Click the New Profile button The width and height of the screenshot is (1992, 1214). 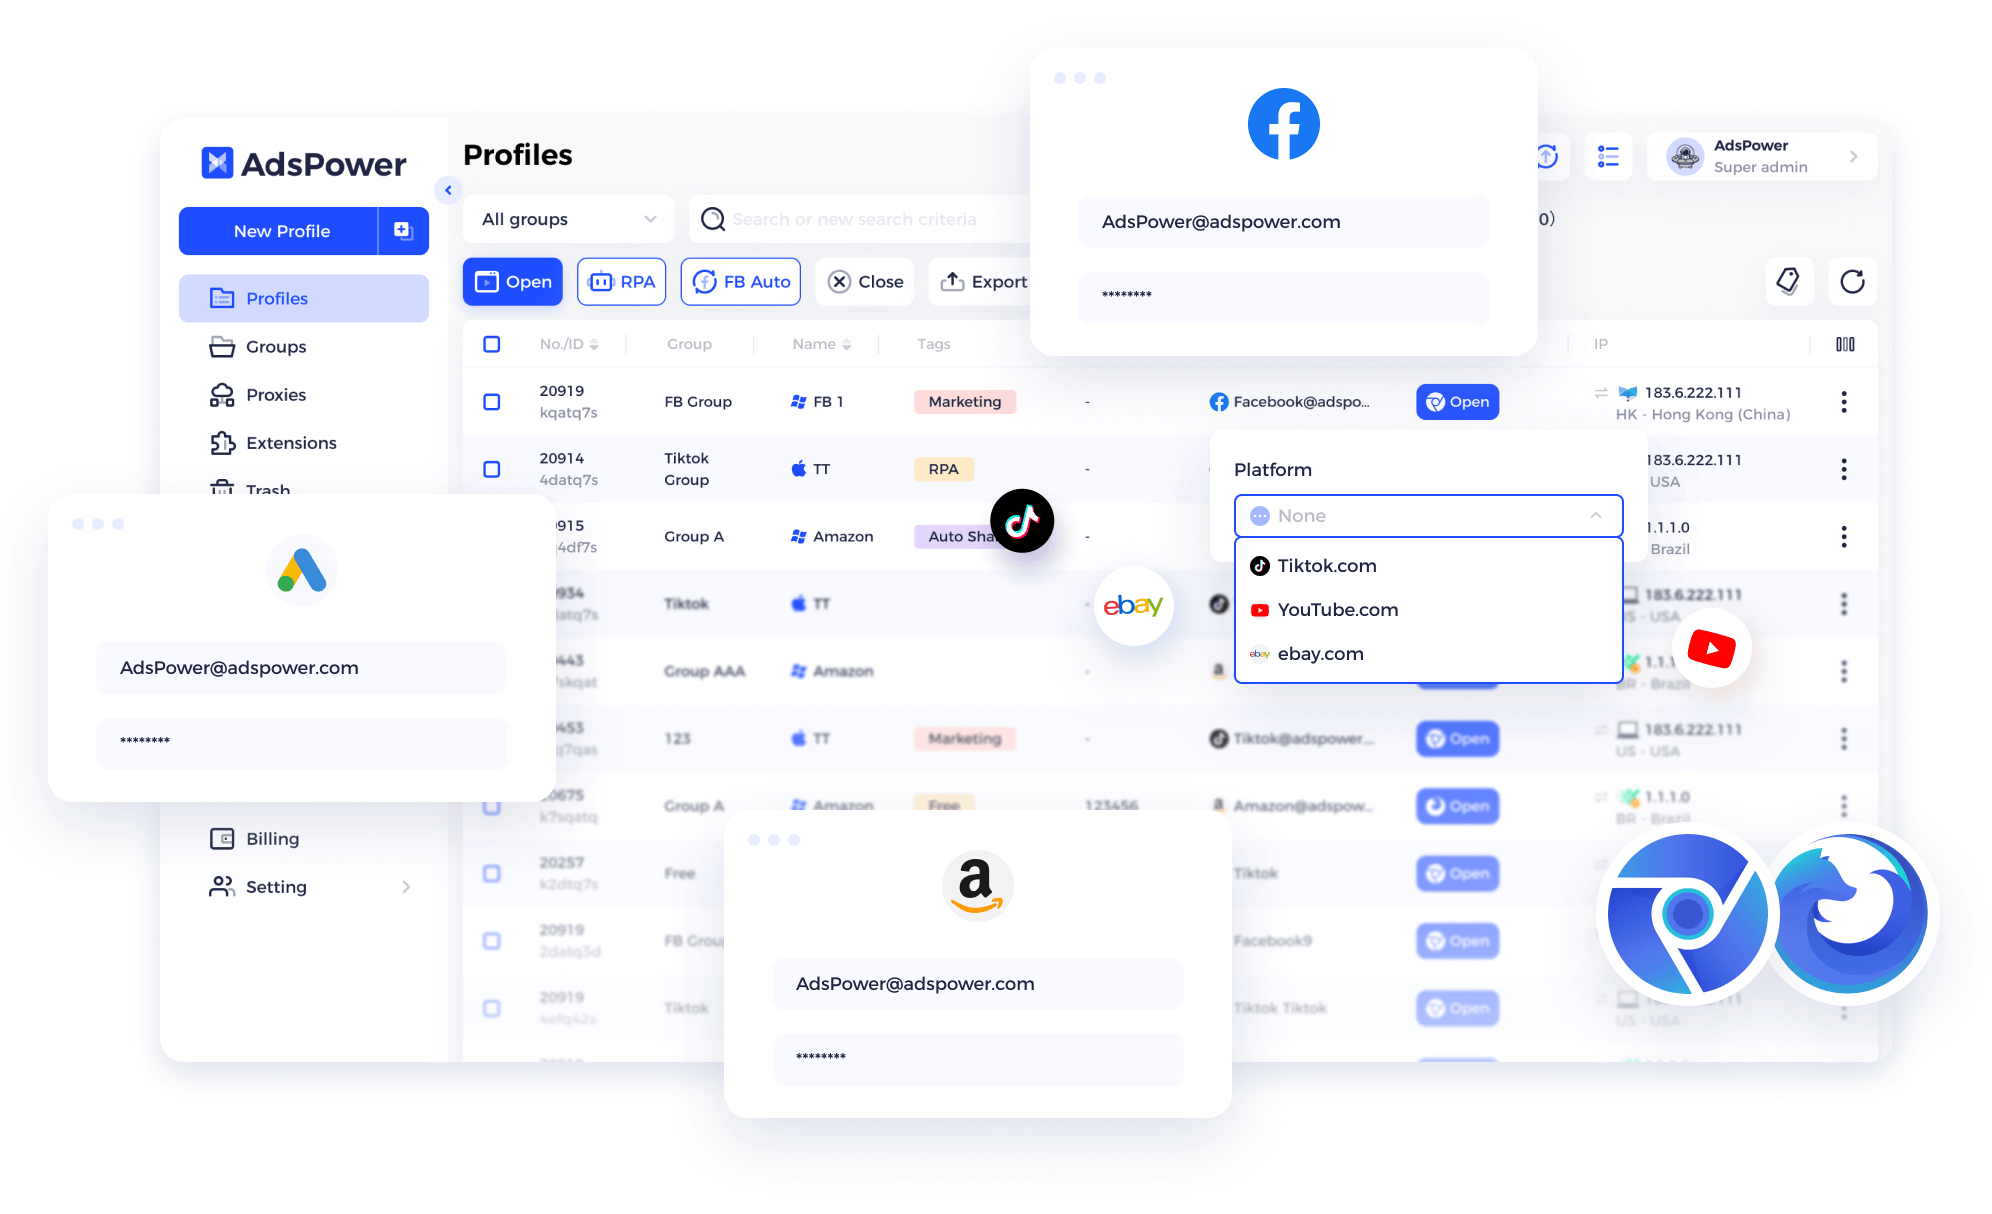[x=283, y=229]
